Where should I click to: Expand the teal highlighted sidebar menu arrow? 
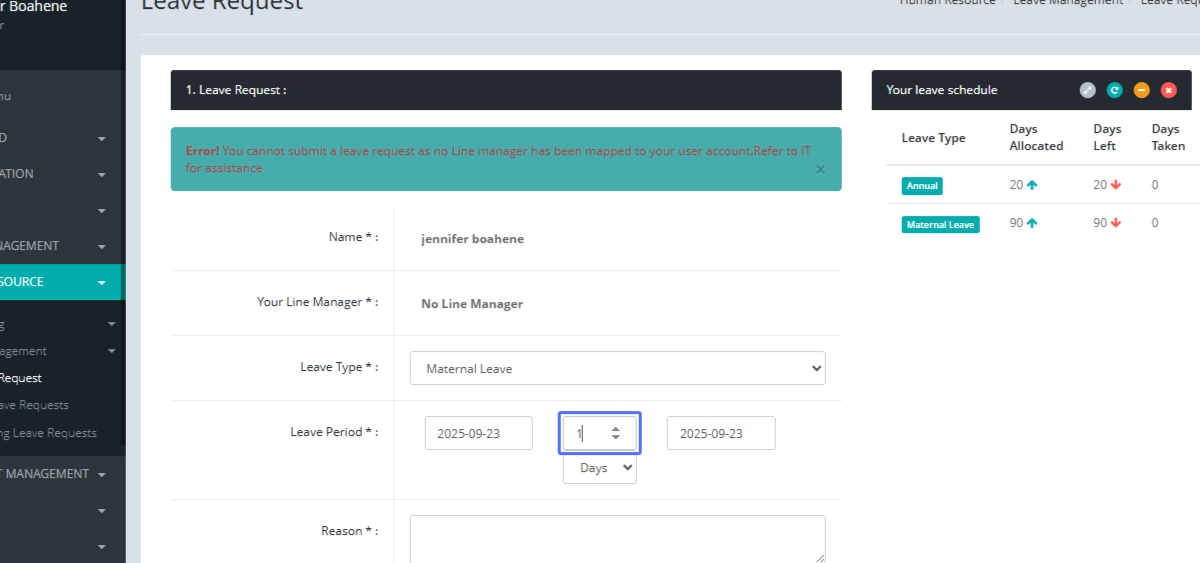(x=102, y=283)
